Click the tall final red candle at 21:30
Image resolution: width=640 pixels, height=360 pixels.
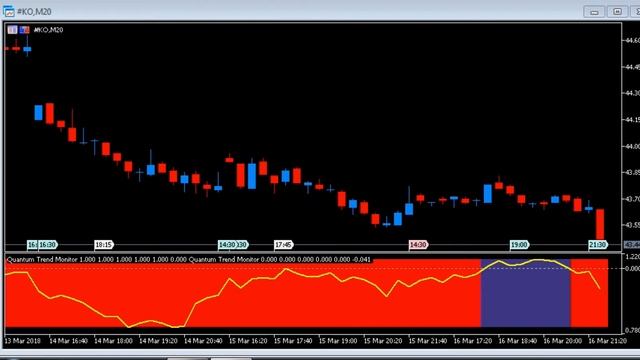pyautogui.click(x=600, y=224)
